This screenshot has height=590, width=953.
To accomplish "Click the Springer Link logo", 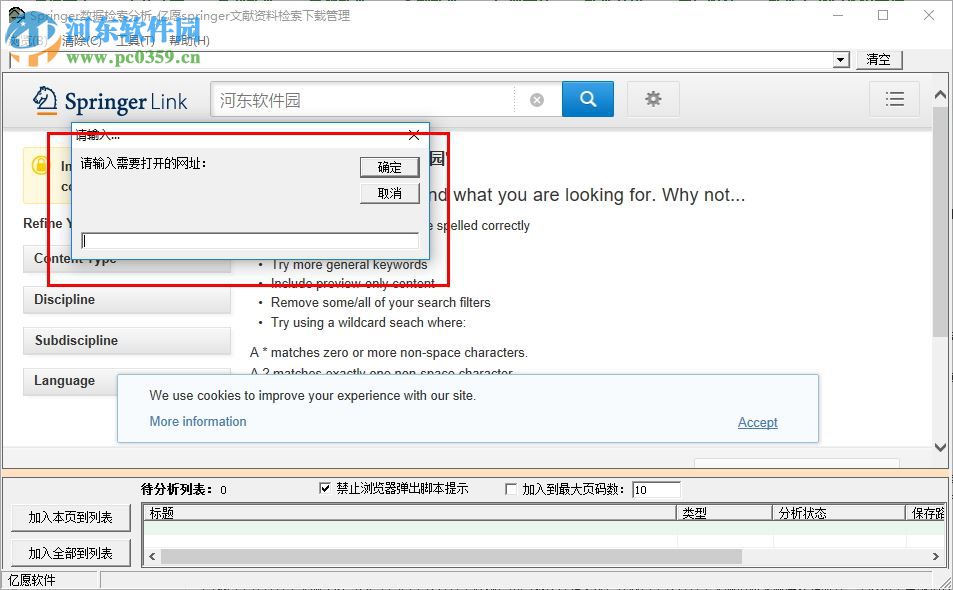I will pos(110,101).
